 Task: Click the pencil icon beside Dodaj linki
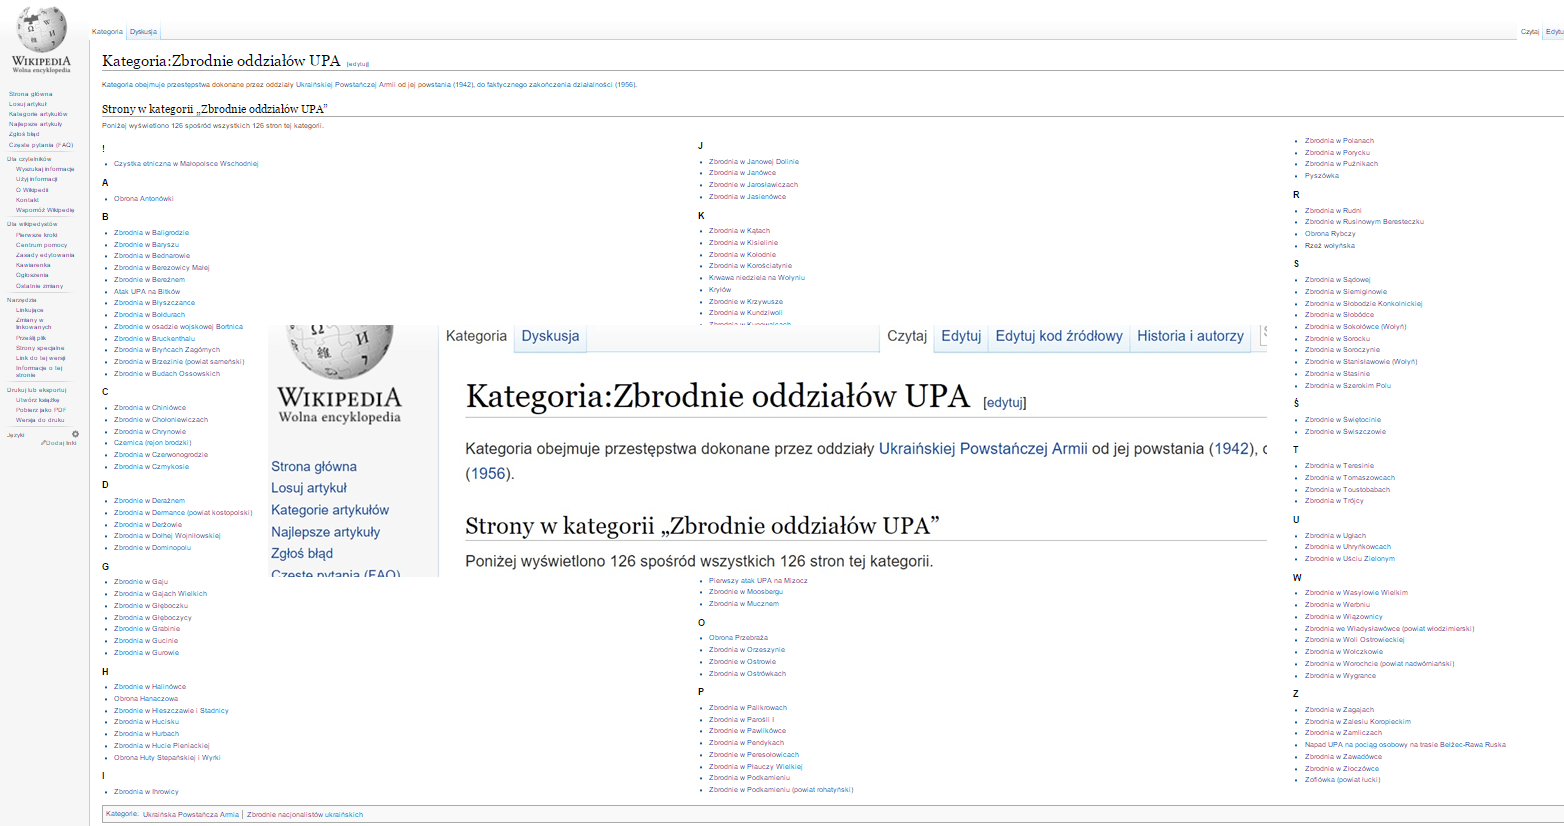(43, 442)
